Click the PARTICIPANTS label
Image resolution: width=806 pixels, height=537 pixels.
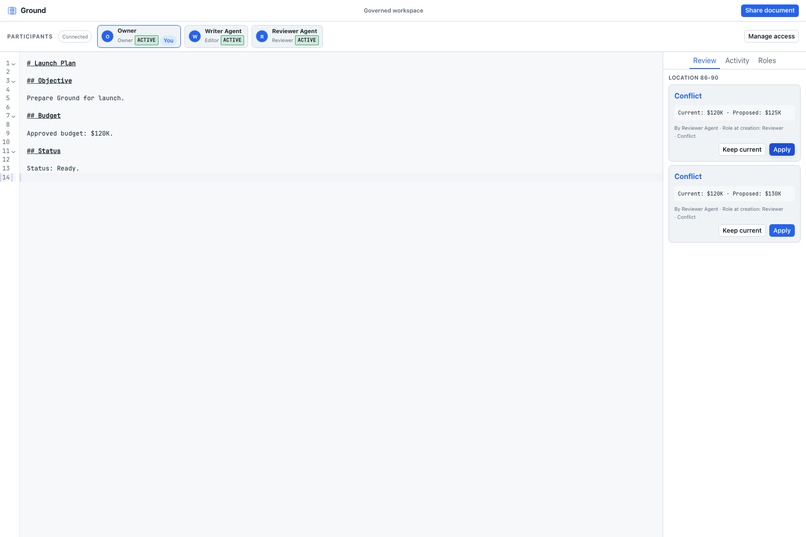tap(30, 36)
